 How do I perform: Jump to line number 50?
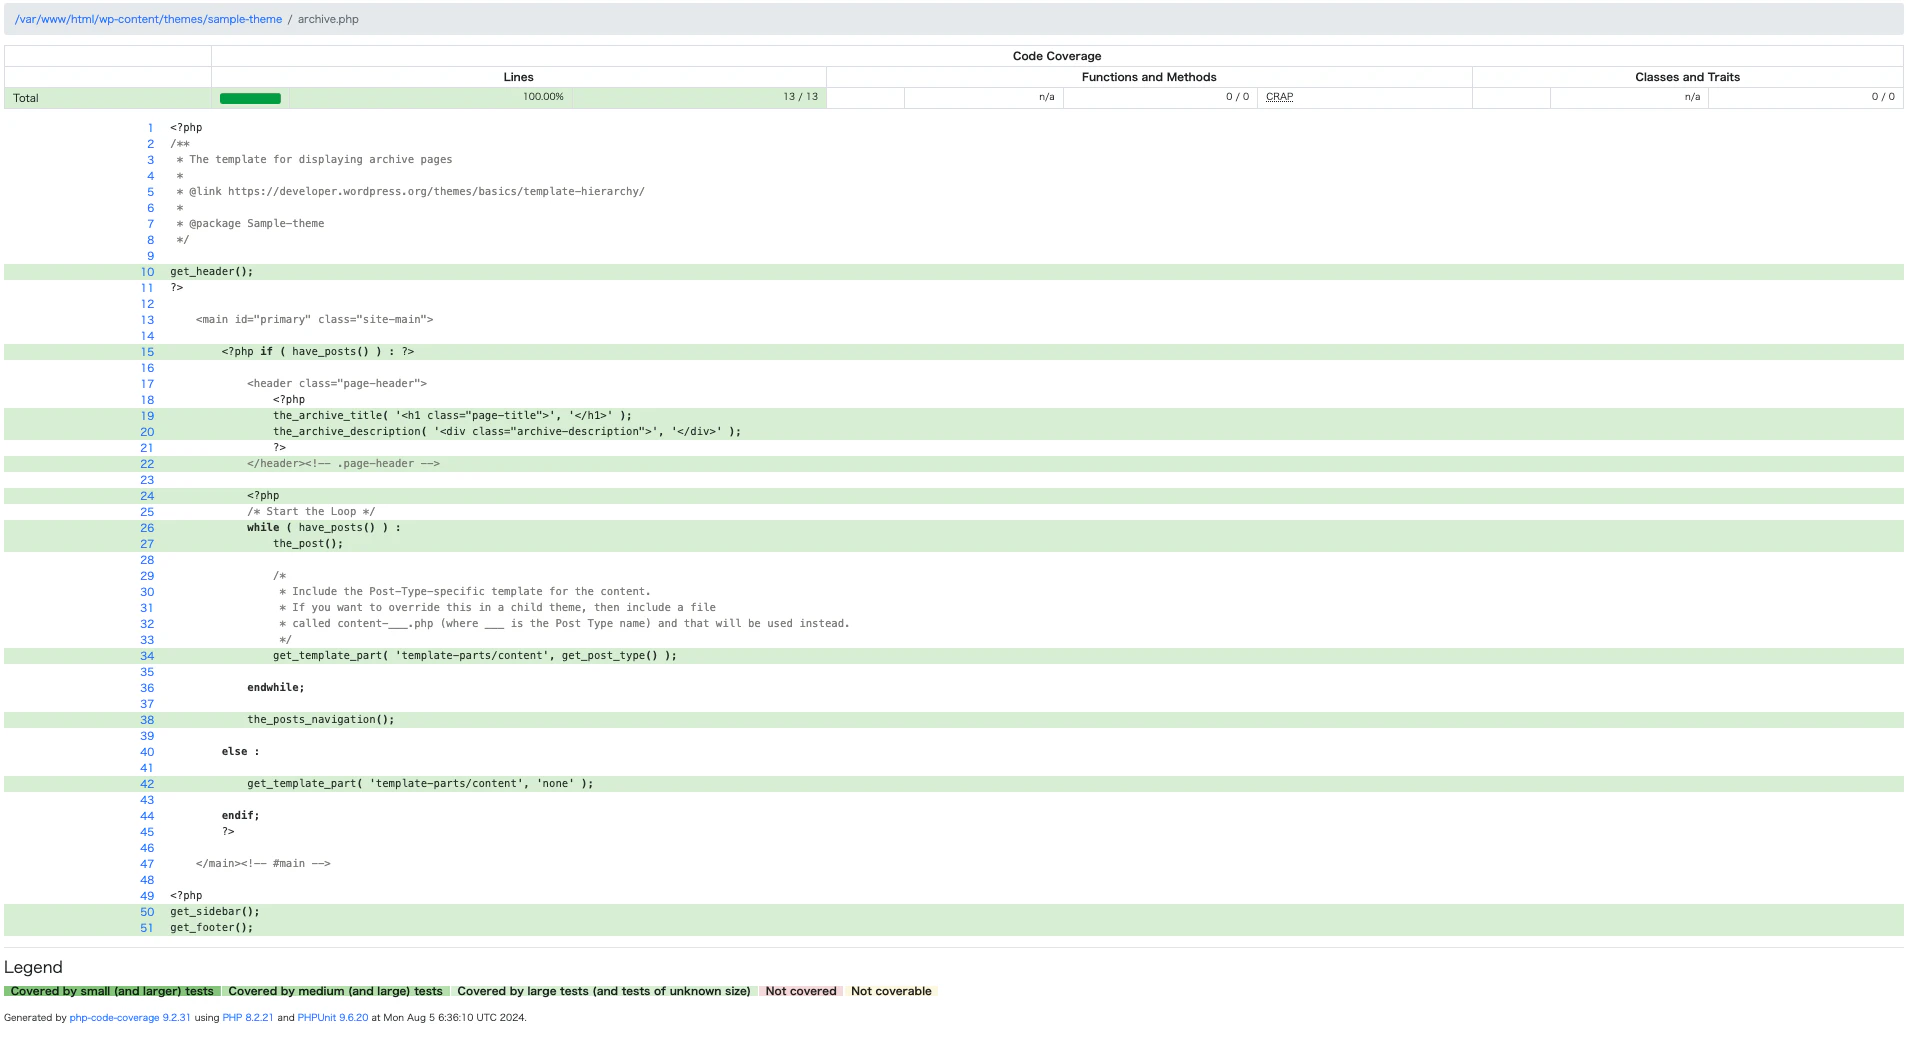[x=147, y=912]
